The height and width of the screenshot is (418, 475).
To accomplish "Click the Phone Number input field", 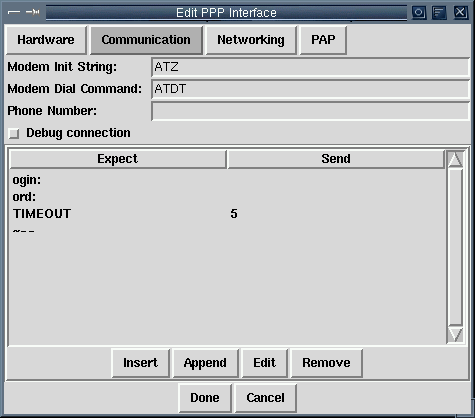I will (310, 111).
